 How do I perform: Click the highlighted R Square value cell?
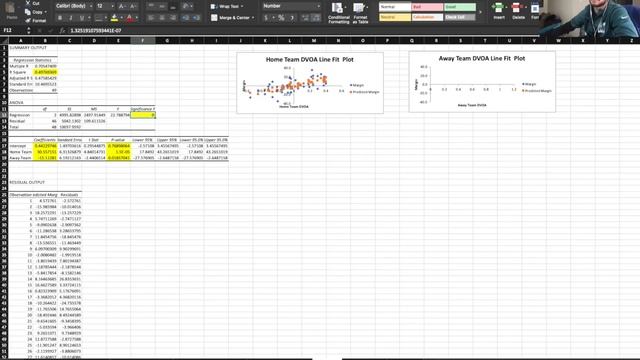(x=45, y=72)
